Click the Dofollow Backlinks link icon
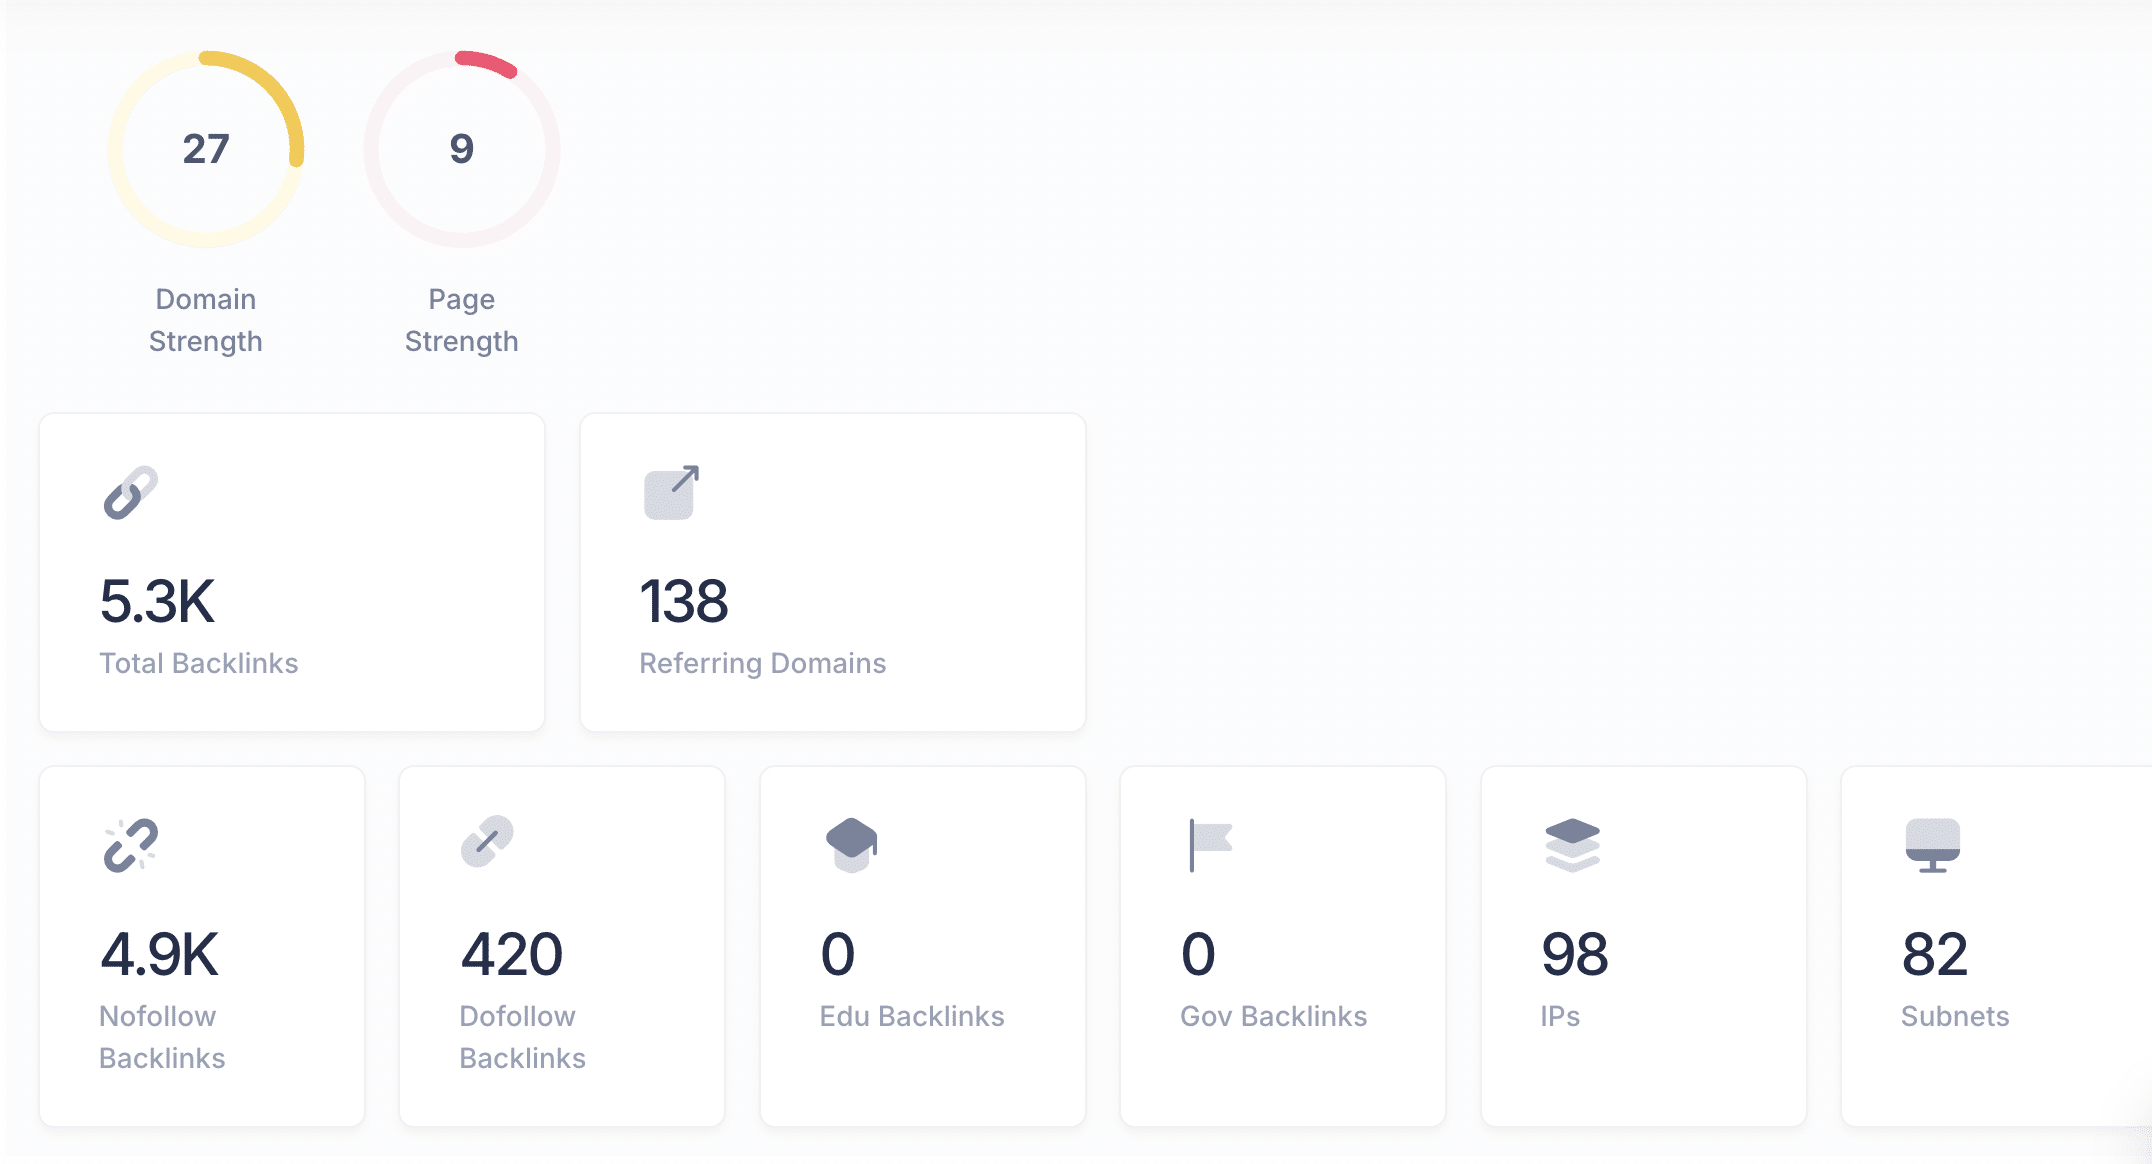 point(487,842)
